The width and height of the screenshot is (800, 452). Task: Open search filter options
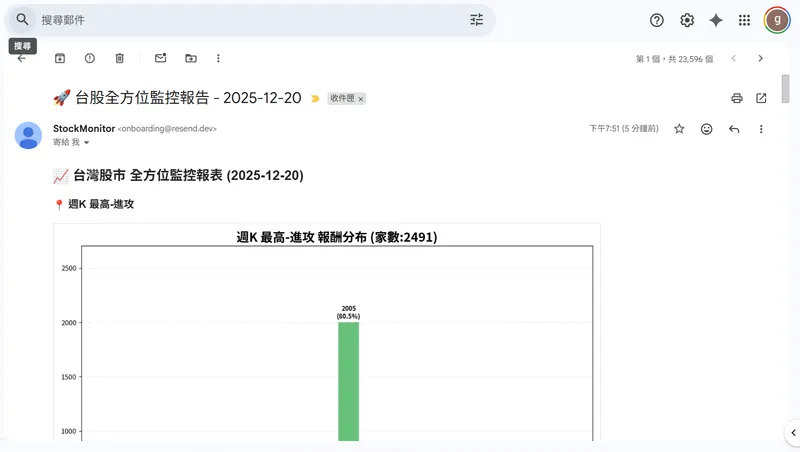pyautogui.click(x=477, y=20)
